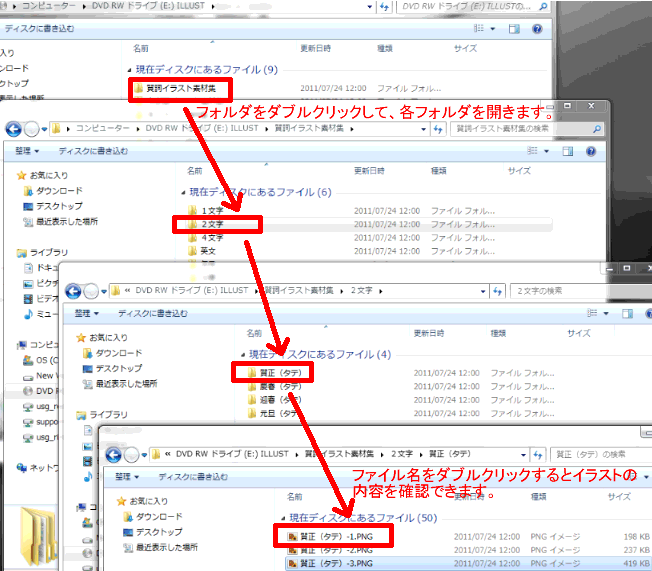Click the back arrow in the 賀詞イラスト素材集 window
This screenshot has width=652, height=571.
pos(13,129)
